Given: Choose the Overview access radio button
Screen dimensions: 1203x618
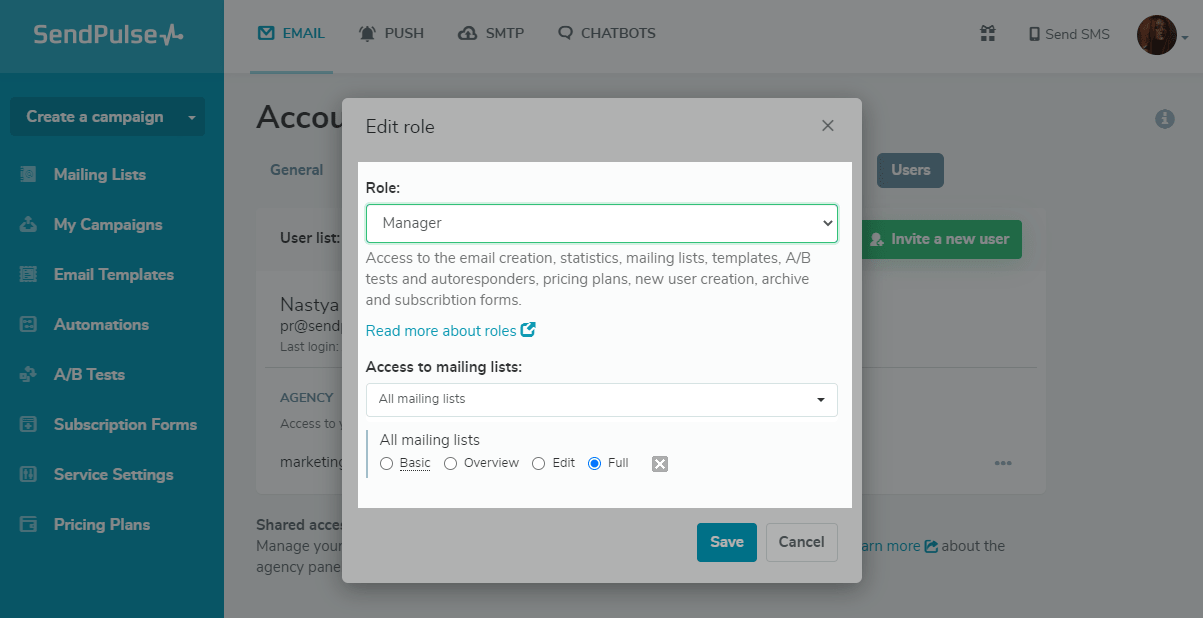Looking at the screenshot, I should 451,463.
